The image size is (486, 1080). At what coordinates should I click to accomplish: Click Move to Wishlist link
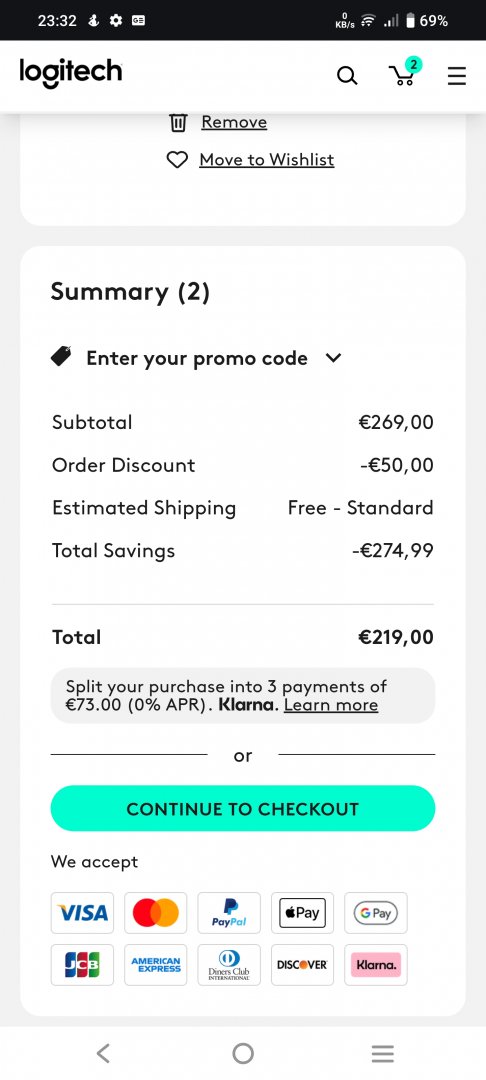pos(266,160)
